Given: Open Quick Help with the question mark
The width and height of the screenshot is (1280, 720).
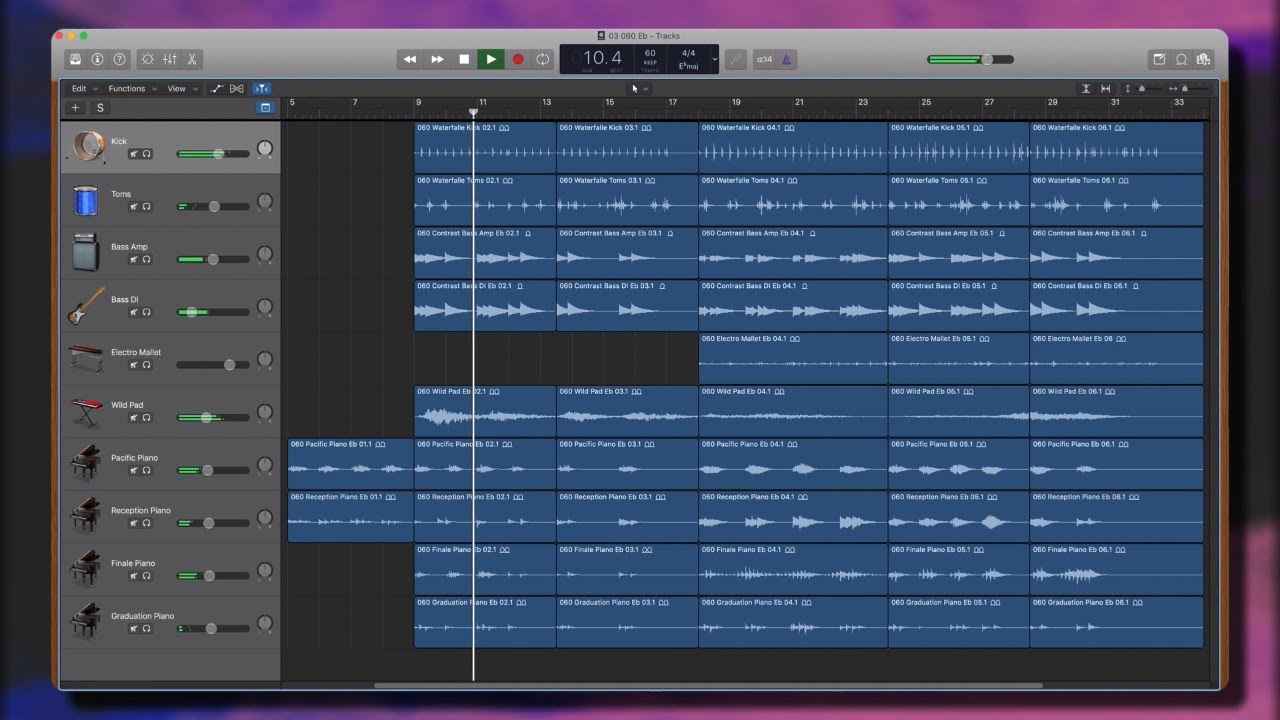Looking at the screenshot, I should pos(120,59).
